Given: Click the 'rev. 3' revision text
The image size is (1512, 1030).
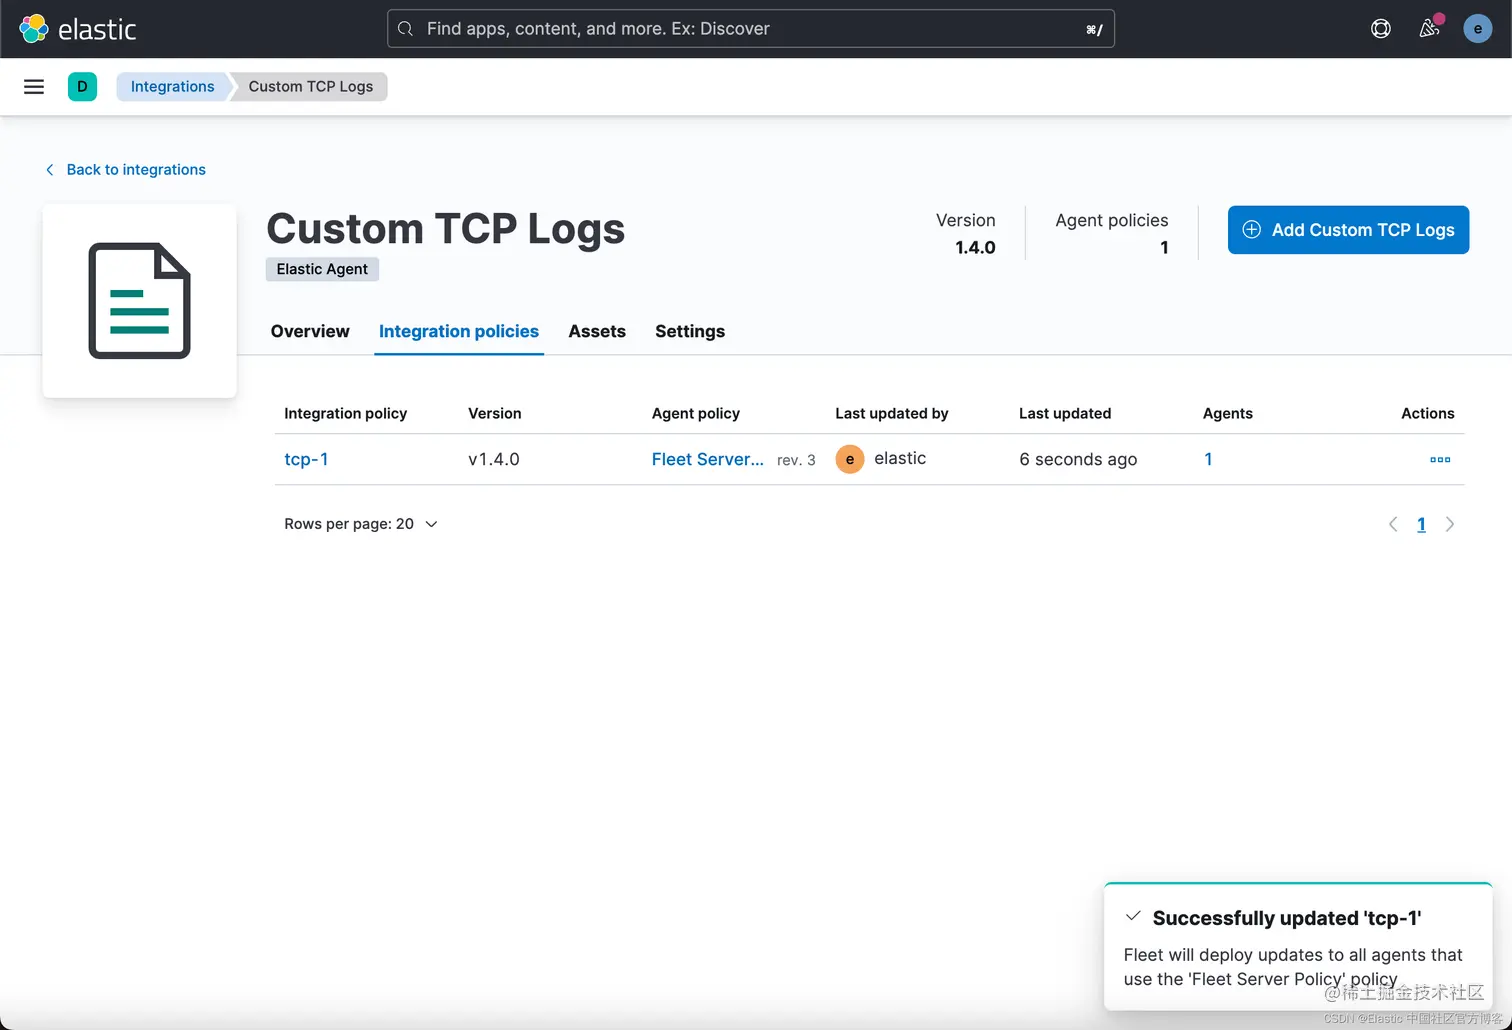Looking at the screenshot, I should 796,460.
